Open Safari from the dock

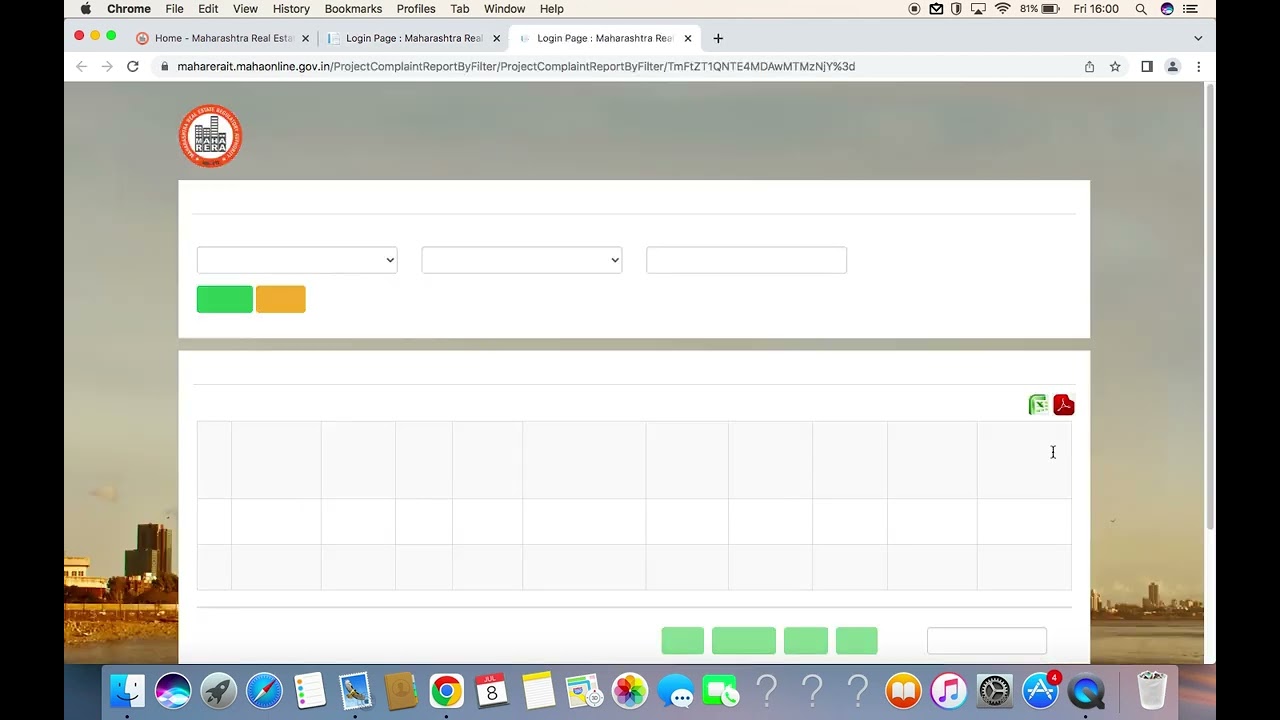point(264,691)
